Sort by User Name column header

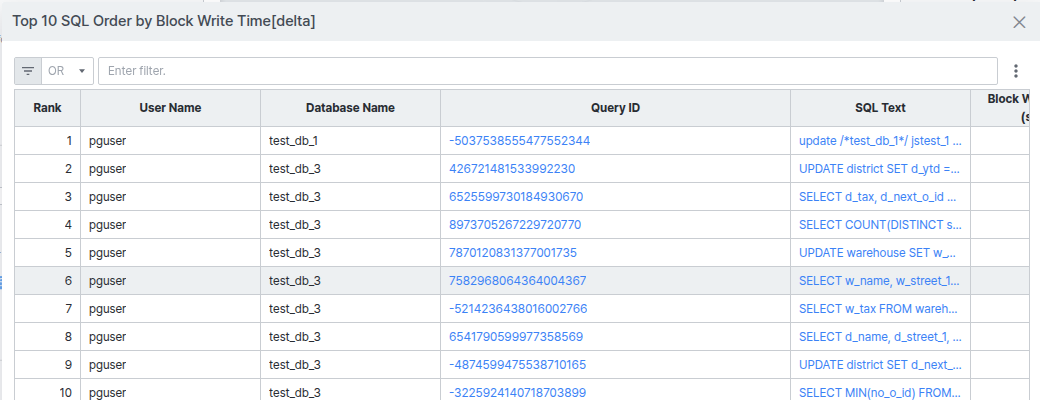tap(170, 107)
